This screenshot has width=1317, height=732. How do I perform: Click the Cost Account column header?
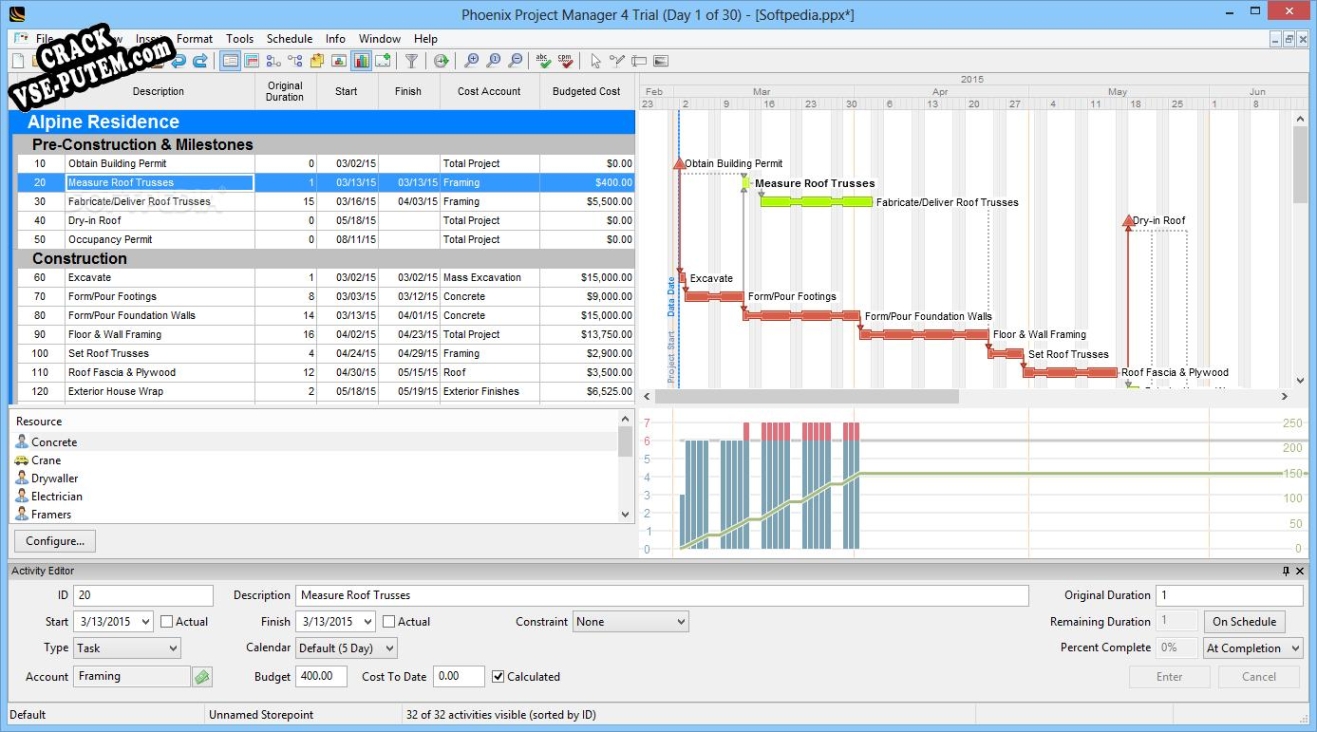pyautogui.click(x=489, y=91)
